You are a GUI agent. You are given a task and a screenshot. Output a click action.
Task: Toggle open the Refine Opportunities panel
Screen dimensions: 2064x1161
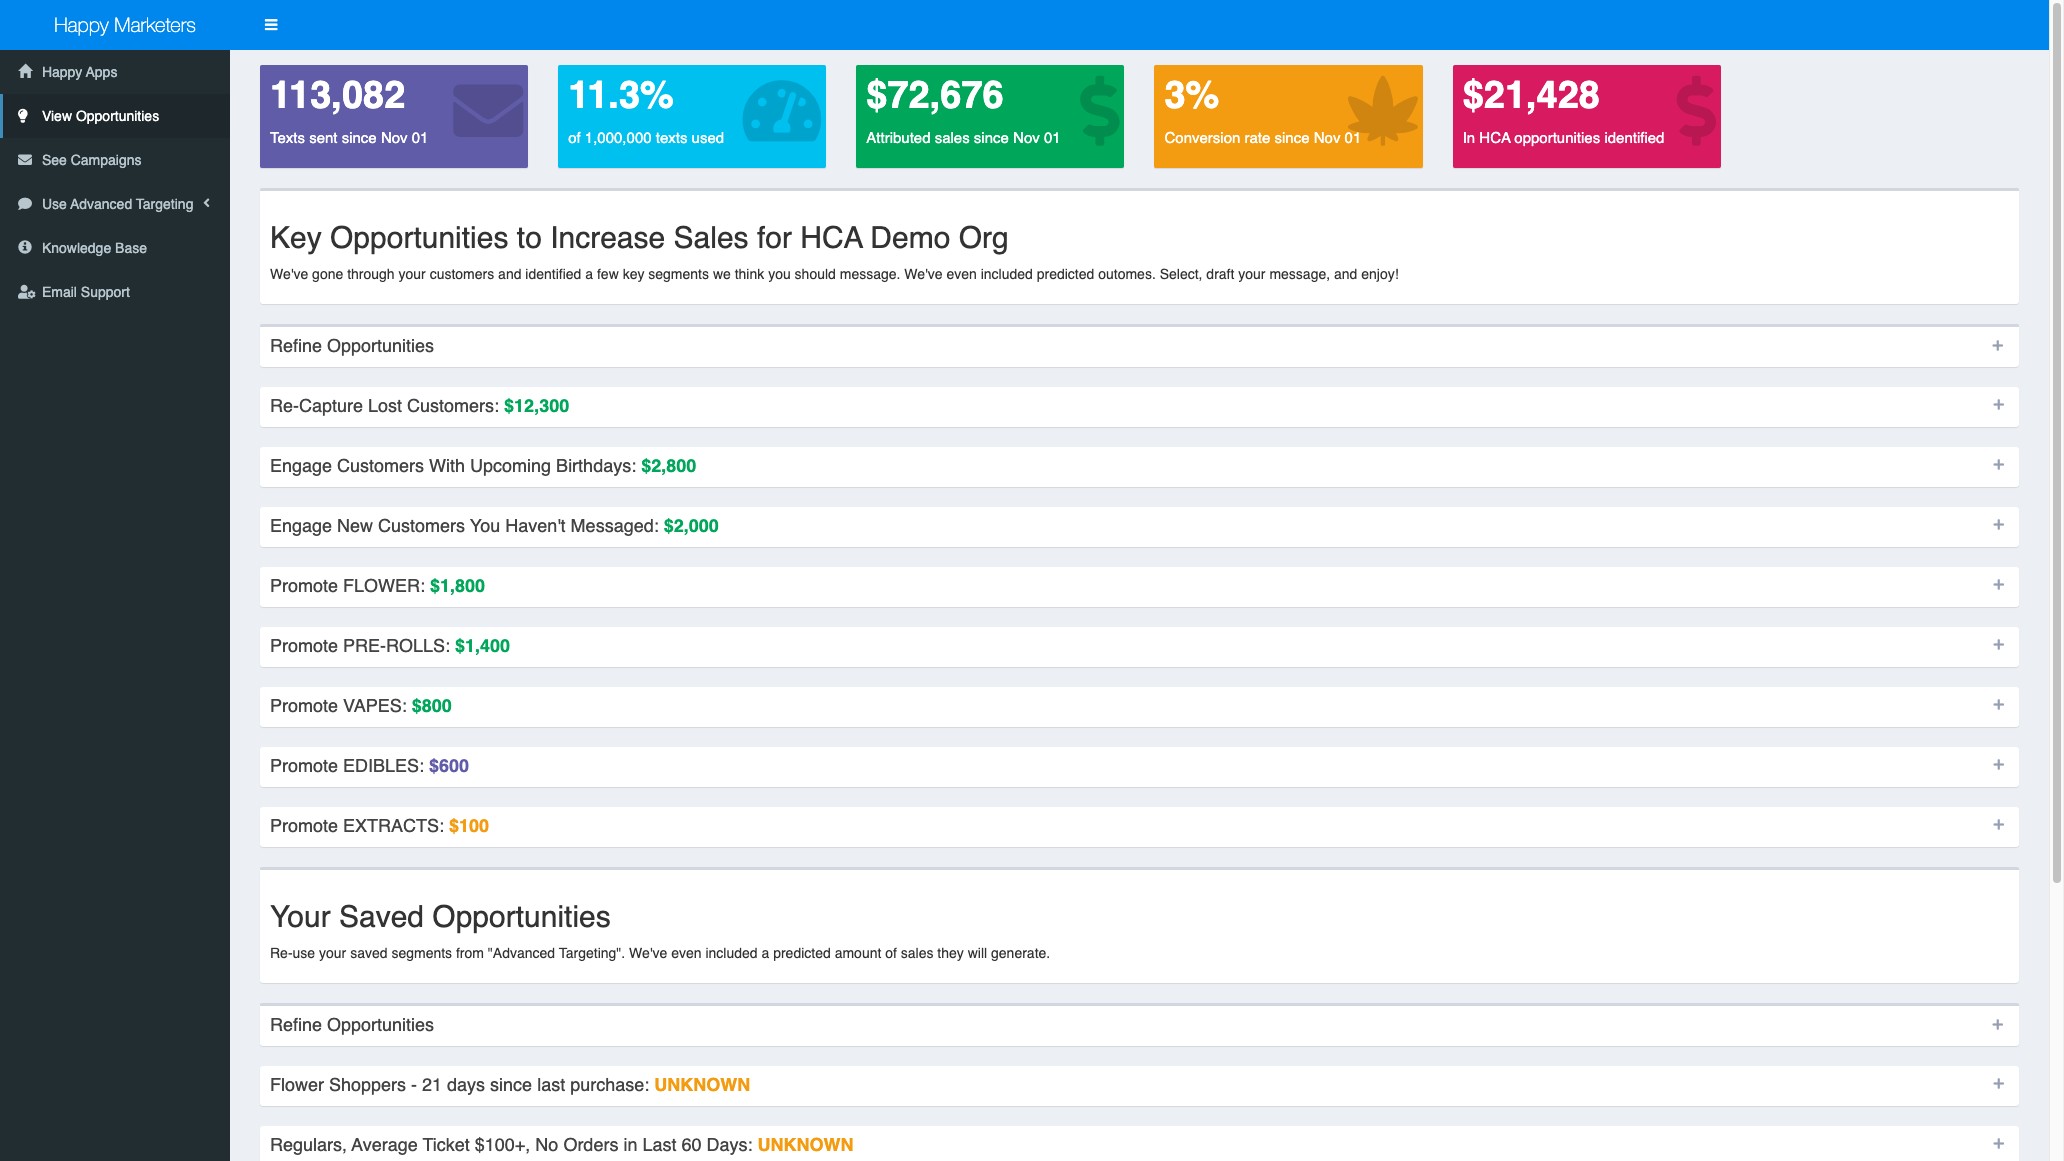click(x=1998, y=345)
